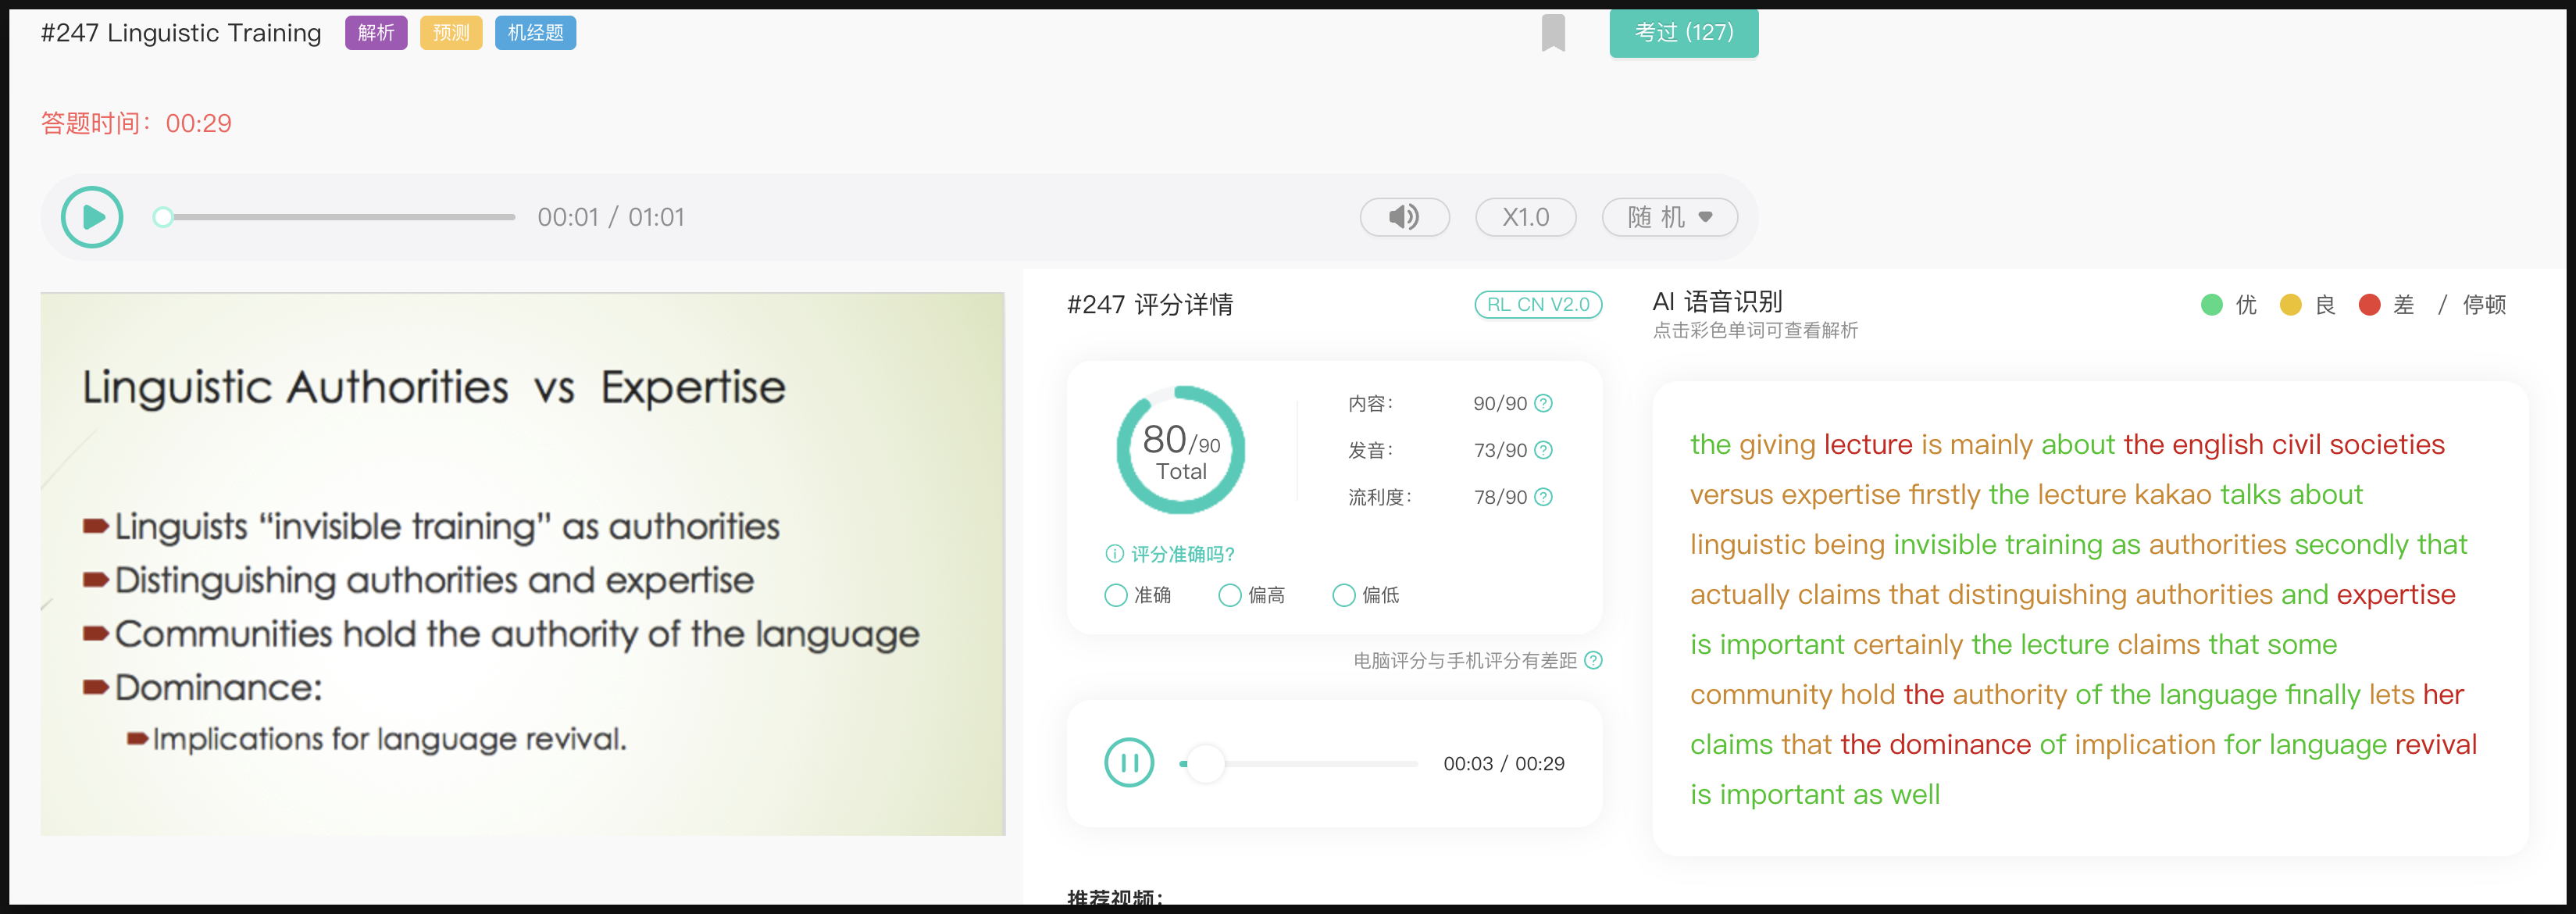The width and height of the screenshot is (2576, 914).
Task: Click the 考过 (127) button
Action: (x=1683, y=33)
